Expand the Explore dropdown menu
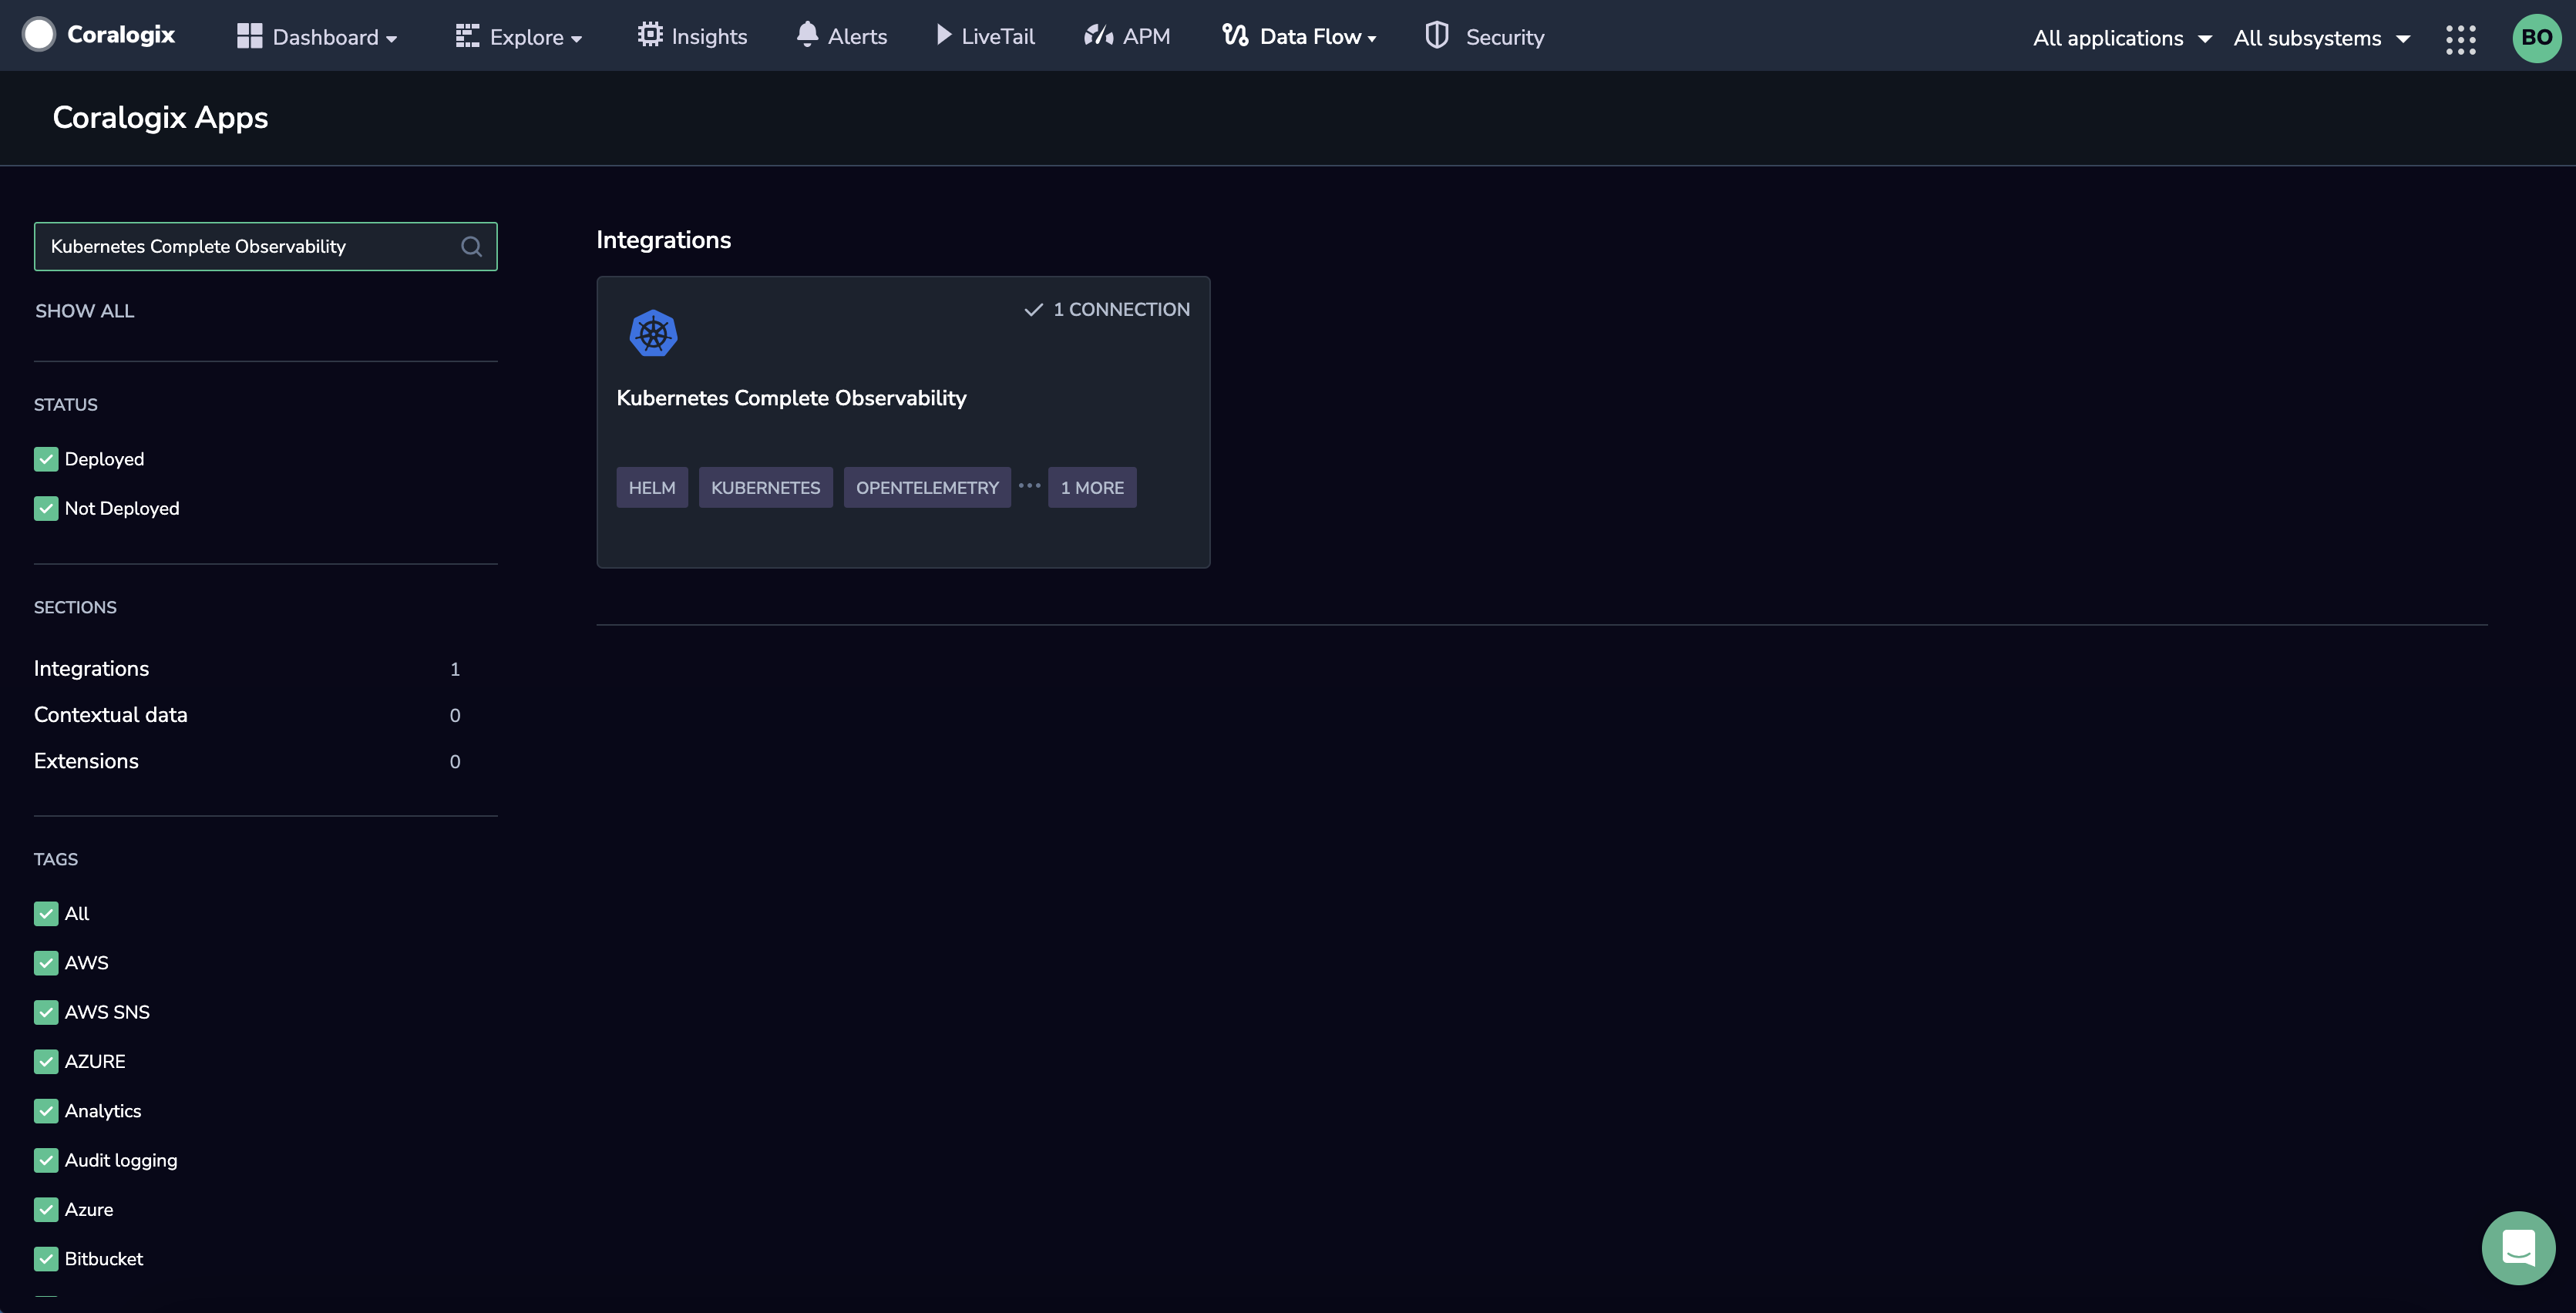This screenshot has width=2576, height=1313. pyautogui.click(x=576, y=39)
